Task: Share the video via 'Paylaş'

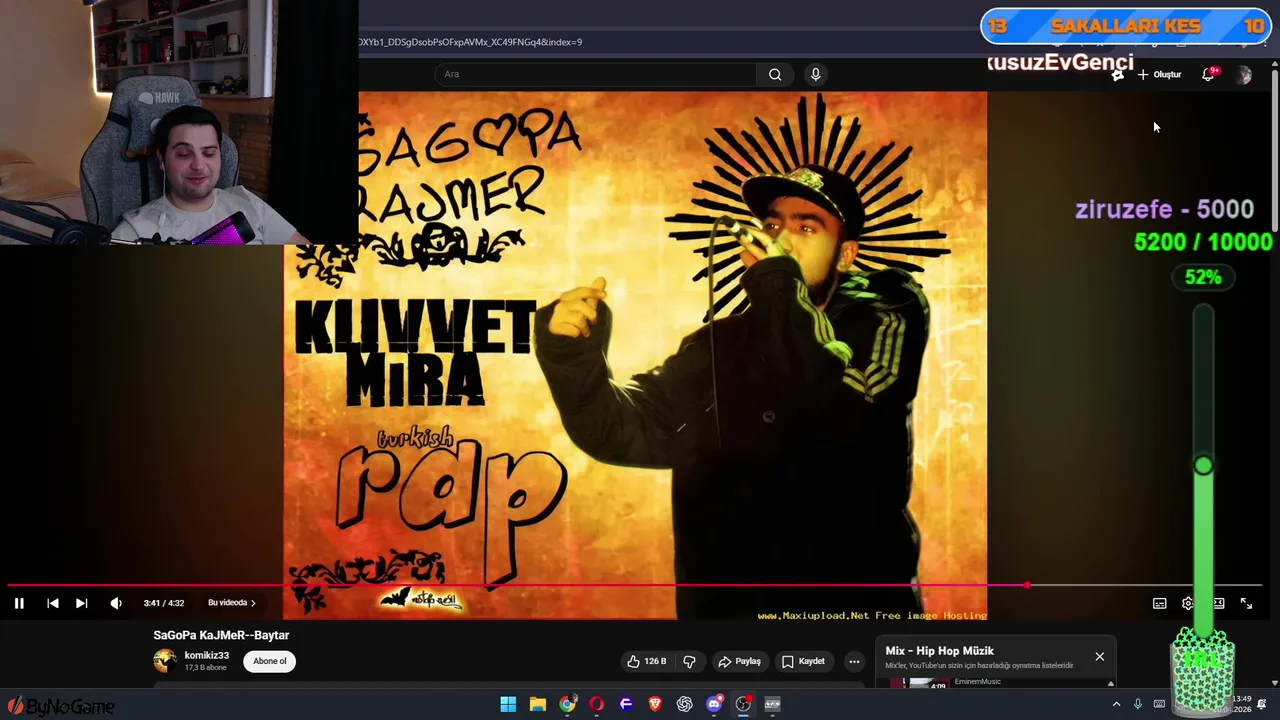Action: tap(740, 661)
